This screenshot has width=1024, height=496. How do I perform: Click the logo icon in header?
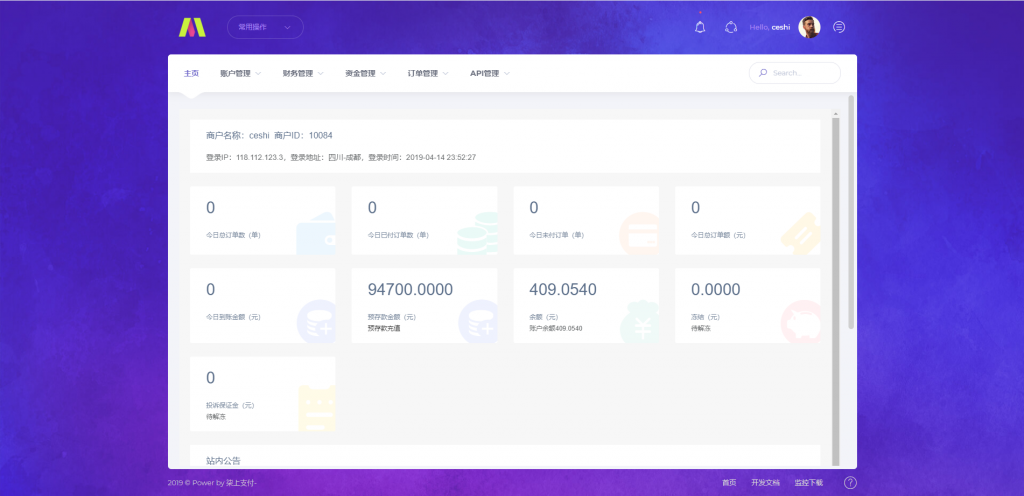[191, 27]
